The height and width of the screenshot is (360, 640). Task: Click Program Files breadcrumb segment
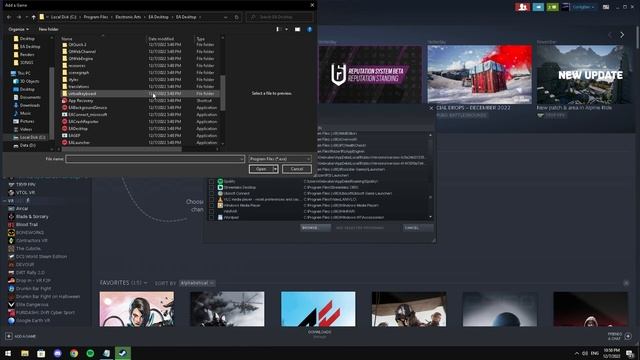96,17
